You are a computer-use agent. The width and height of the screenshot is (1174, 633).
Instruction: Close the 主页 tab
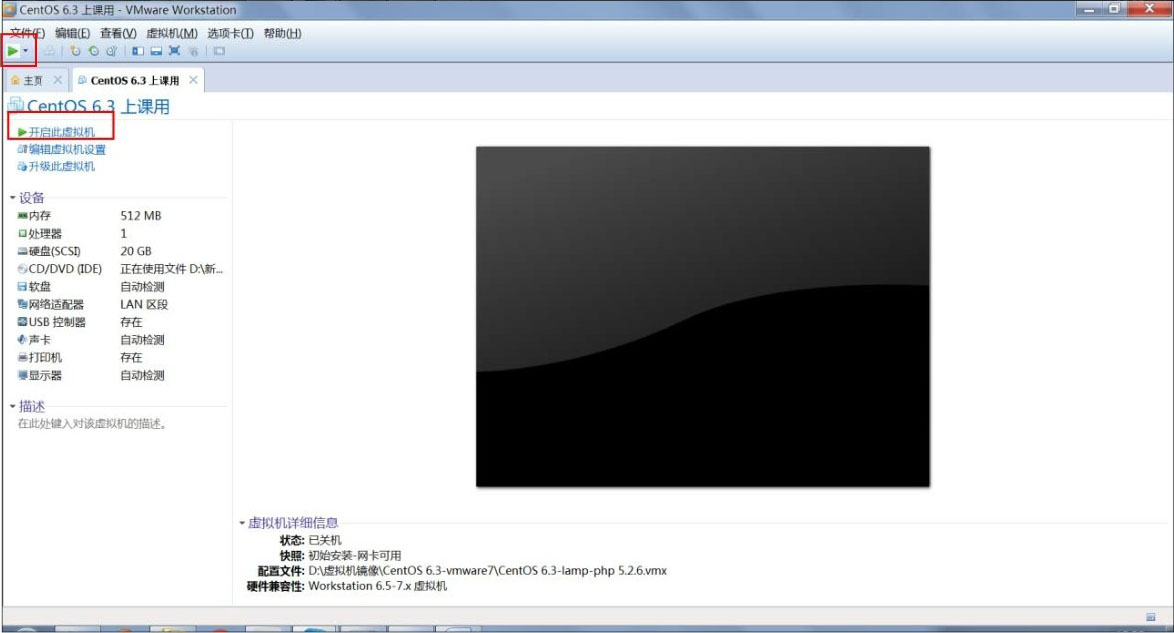[x=58, y=79]
